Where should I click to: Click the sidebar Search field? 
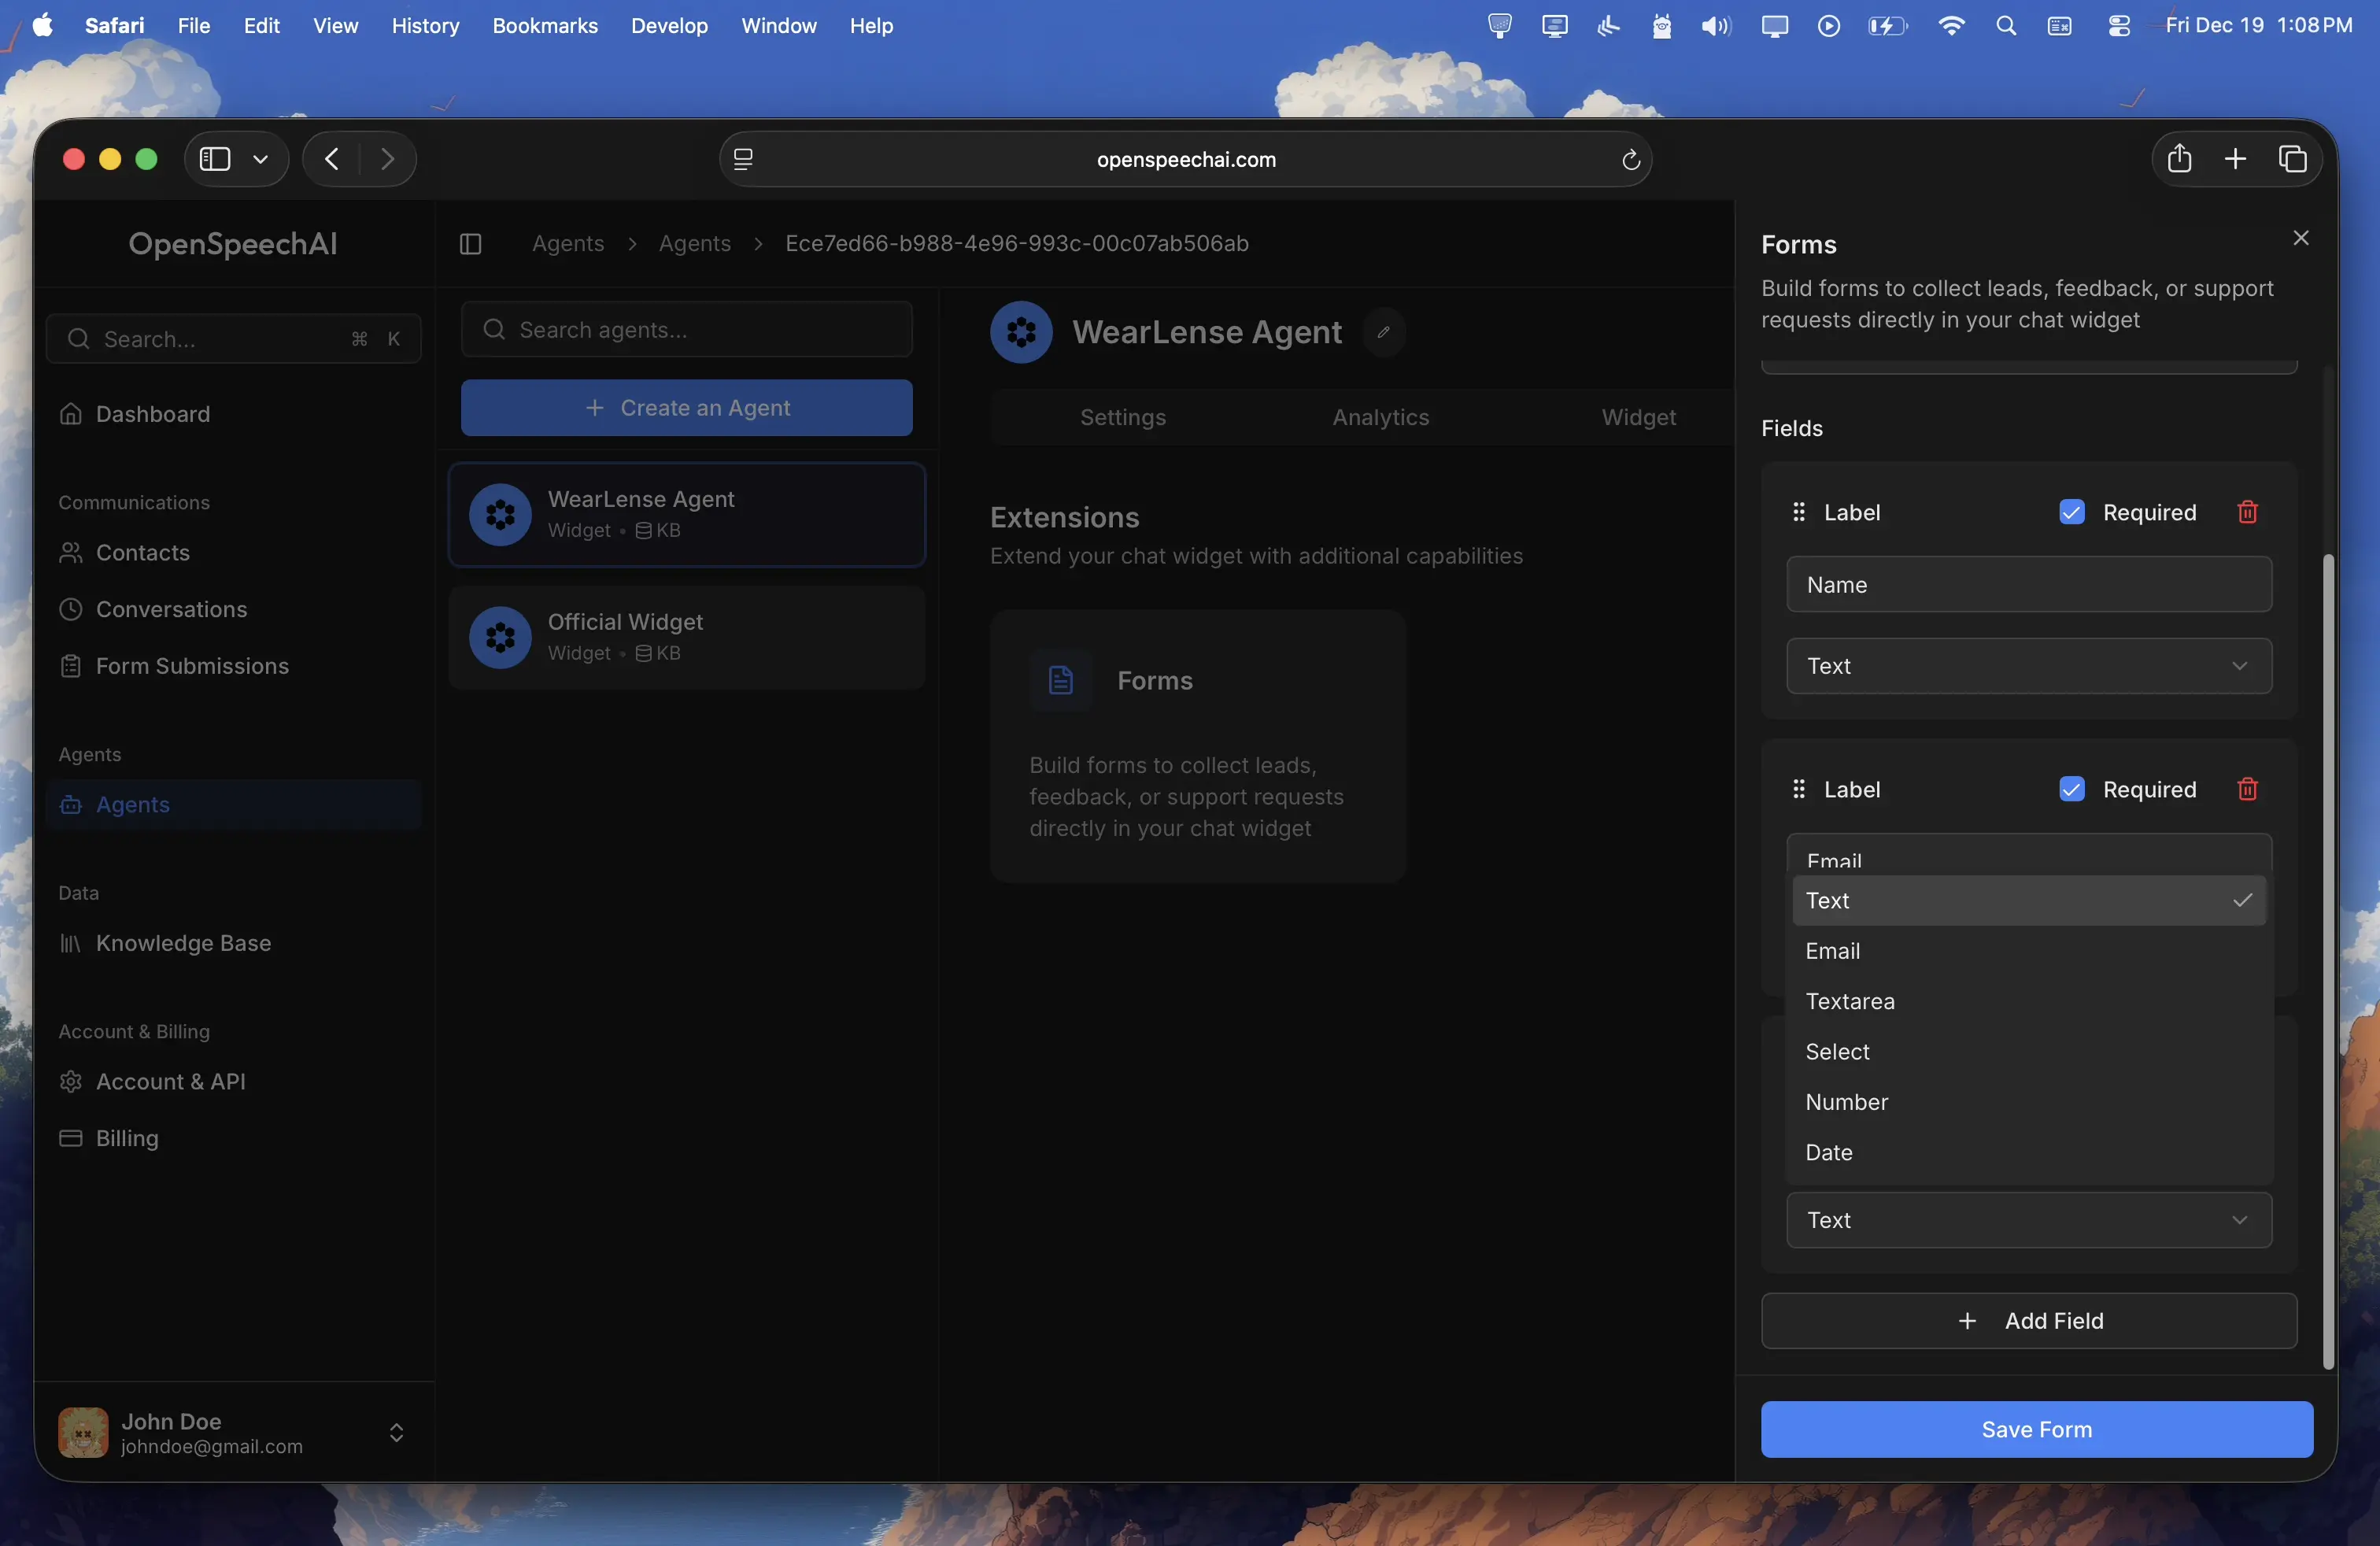click(x=234, y=339)
